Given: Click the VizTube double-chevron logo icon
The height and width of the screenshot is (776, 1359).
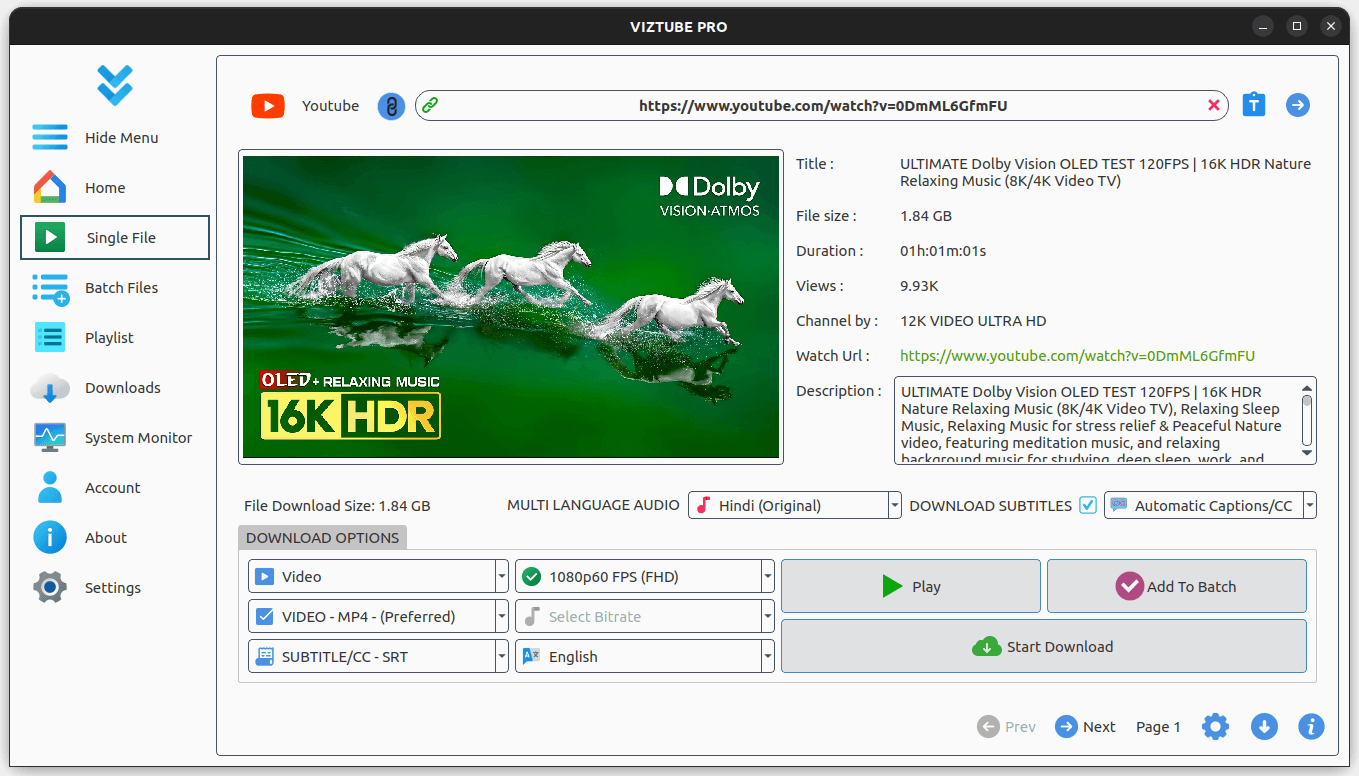Looking at the screenshot, I should 115,85.
